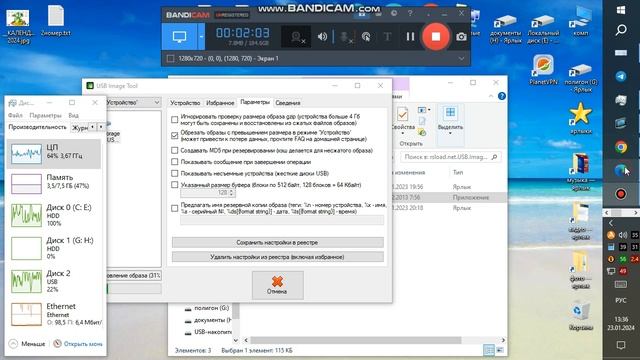Click Explorer horizontal scrollbar

(x=356, y=340)
